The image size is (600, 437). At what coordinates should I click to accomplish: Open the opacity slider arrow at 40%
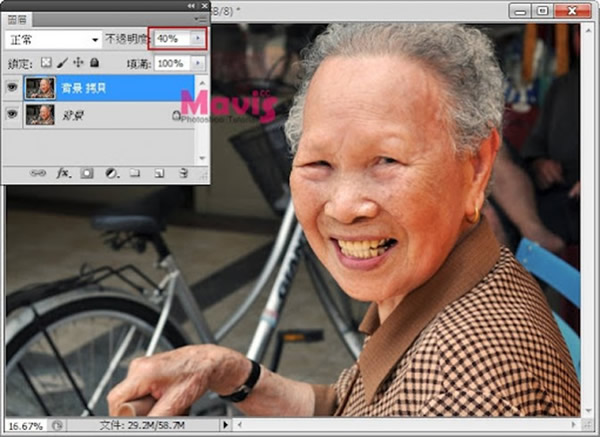click(x=199, y=38)
